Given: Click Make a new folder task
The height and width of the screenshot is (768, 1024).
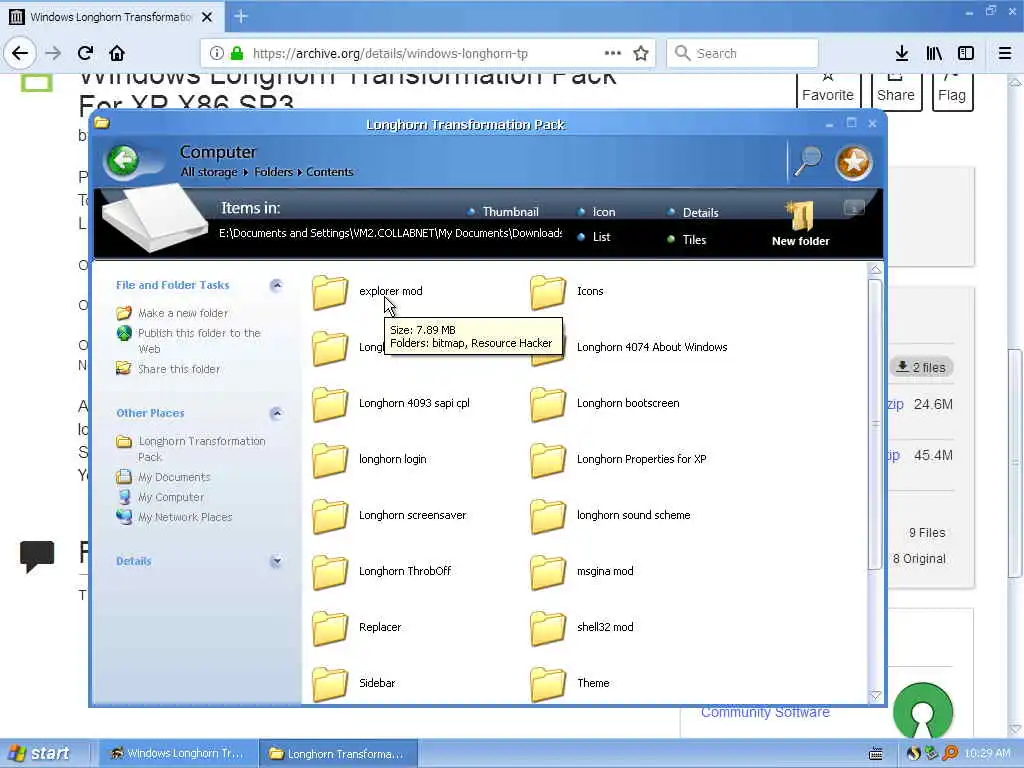Looking at the screenshot, I should tap(172, 313).
